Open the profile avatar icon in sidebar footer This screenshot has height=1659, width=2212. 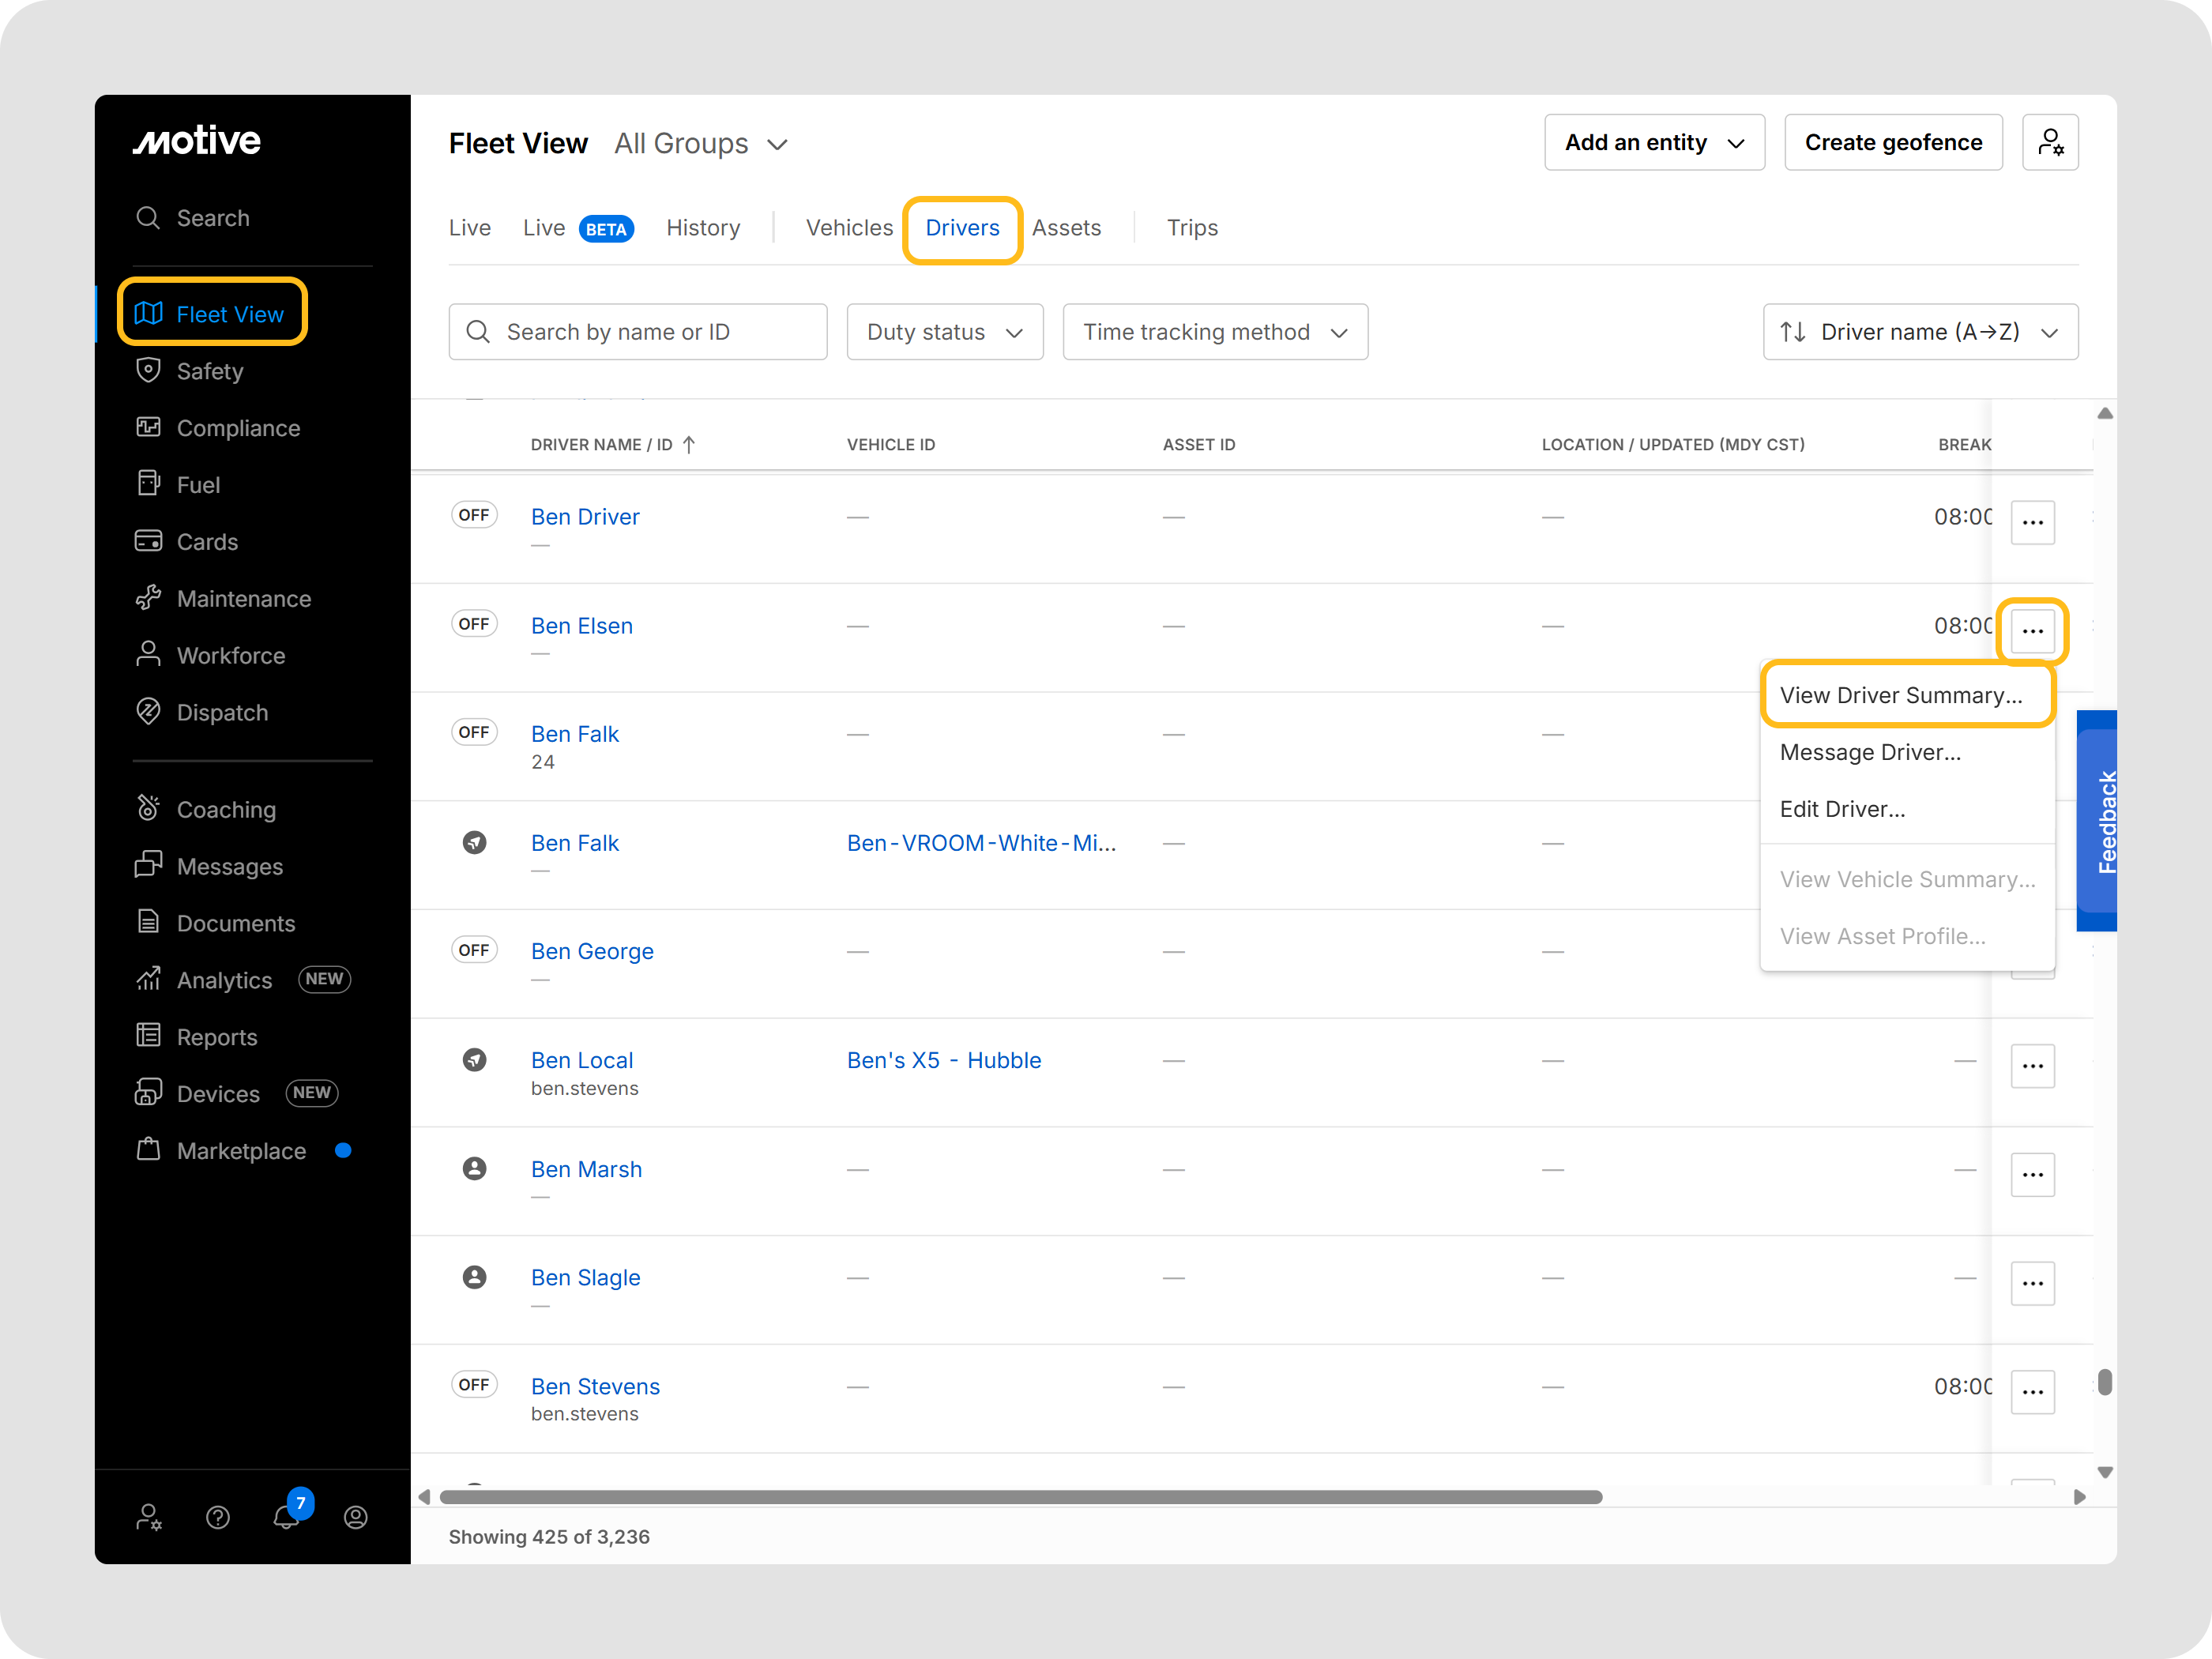point(355,1517)
